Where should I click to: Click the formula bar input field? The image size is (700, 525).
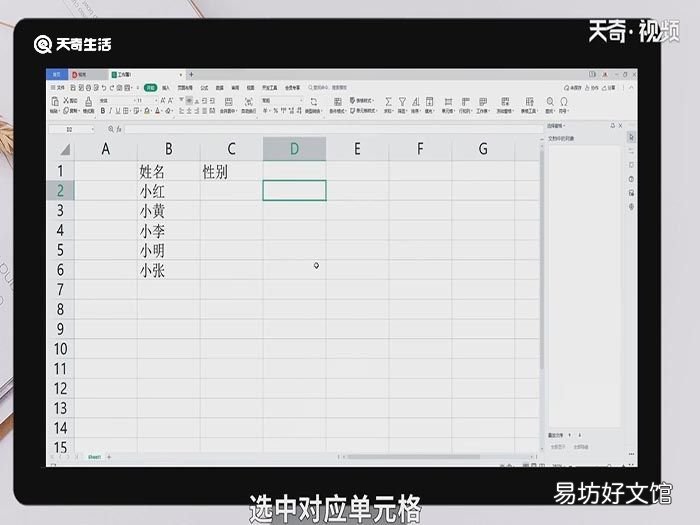click(x=333, y=129)
